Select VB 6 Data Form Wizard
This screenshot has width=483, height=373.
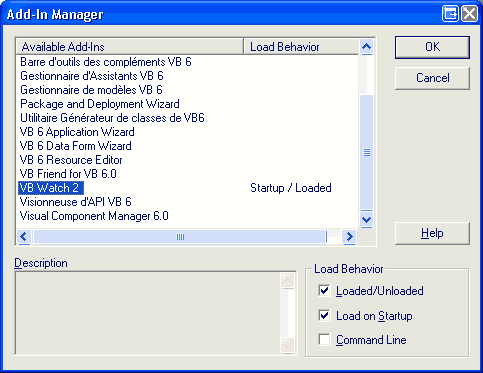coord(75,146)
